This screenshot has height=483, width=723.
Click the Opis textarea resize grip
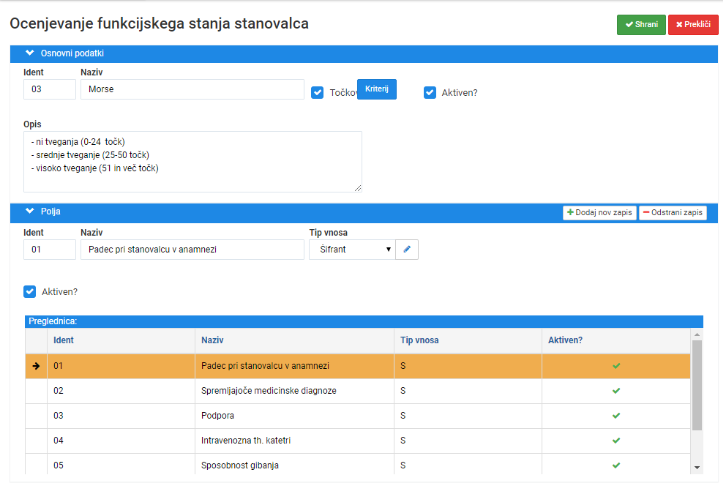pos(358,188)
